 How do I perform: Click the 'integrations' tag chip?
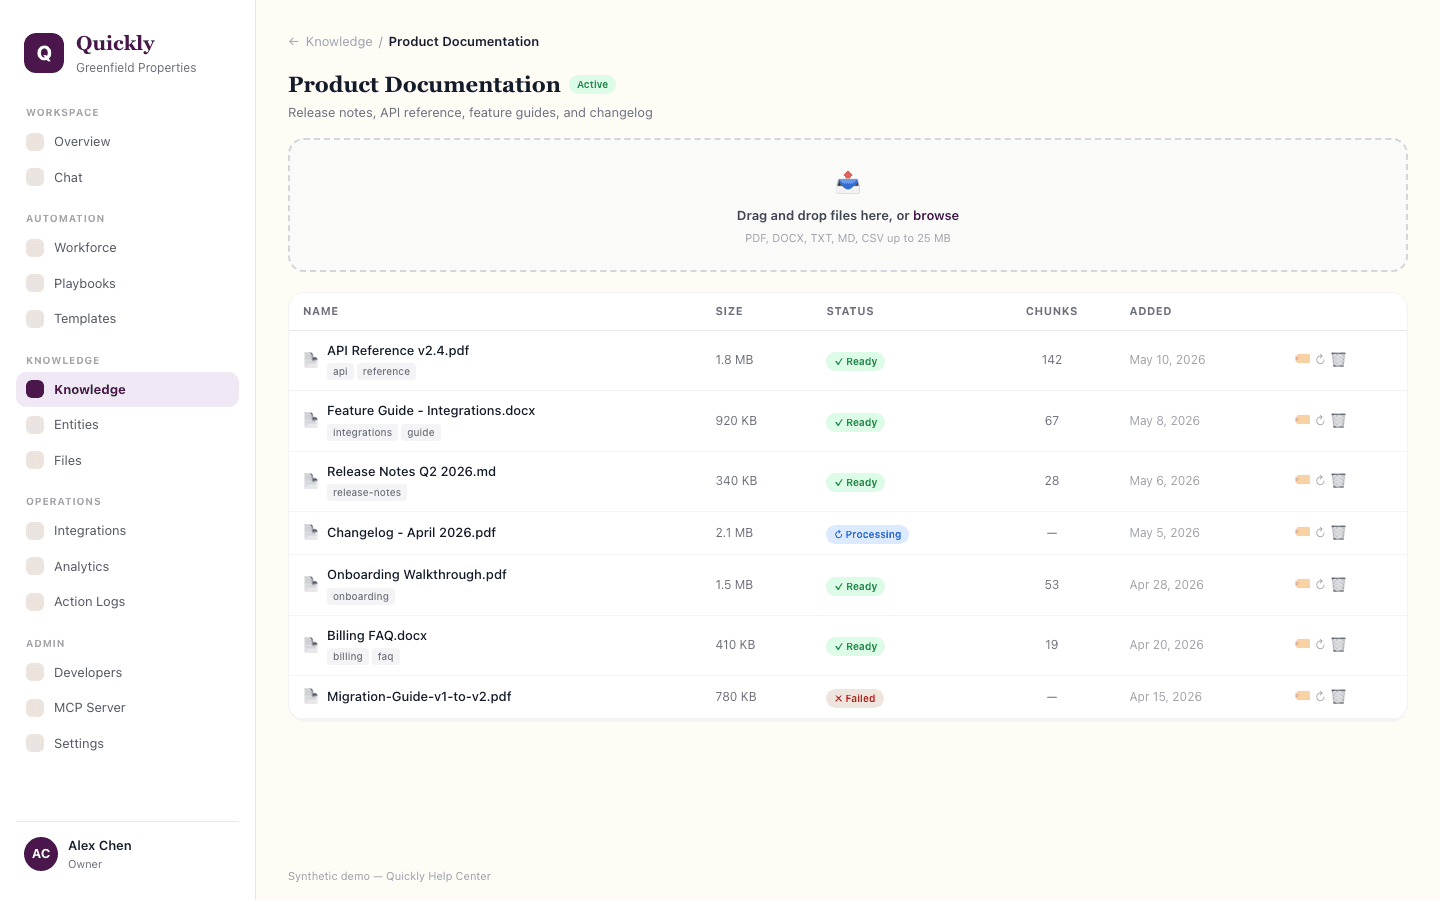pos(362,433)
